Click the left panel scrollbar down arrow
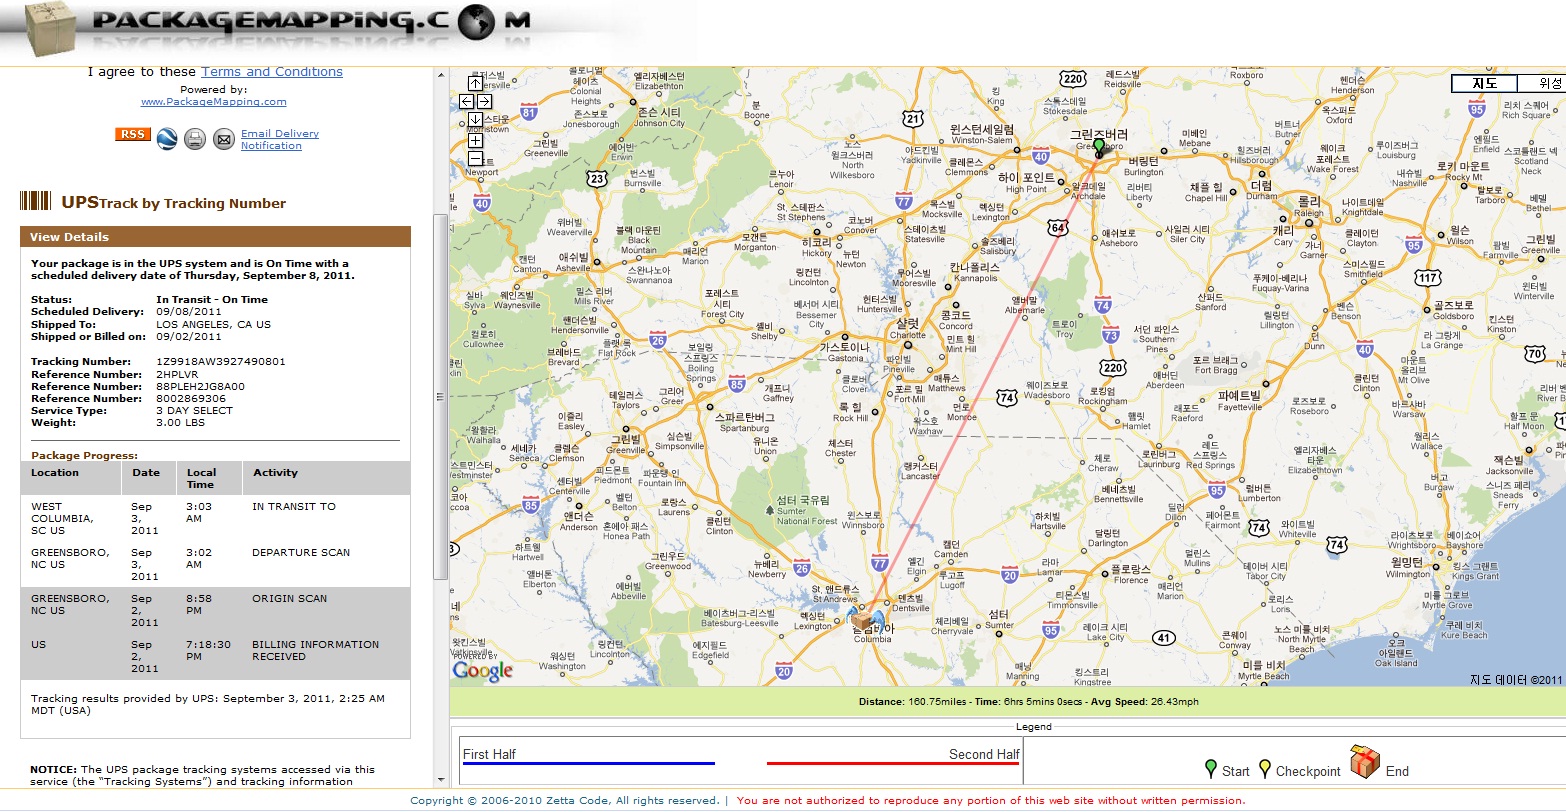 tap(441, 780)
